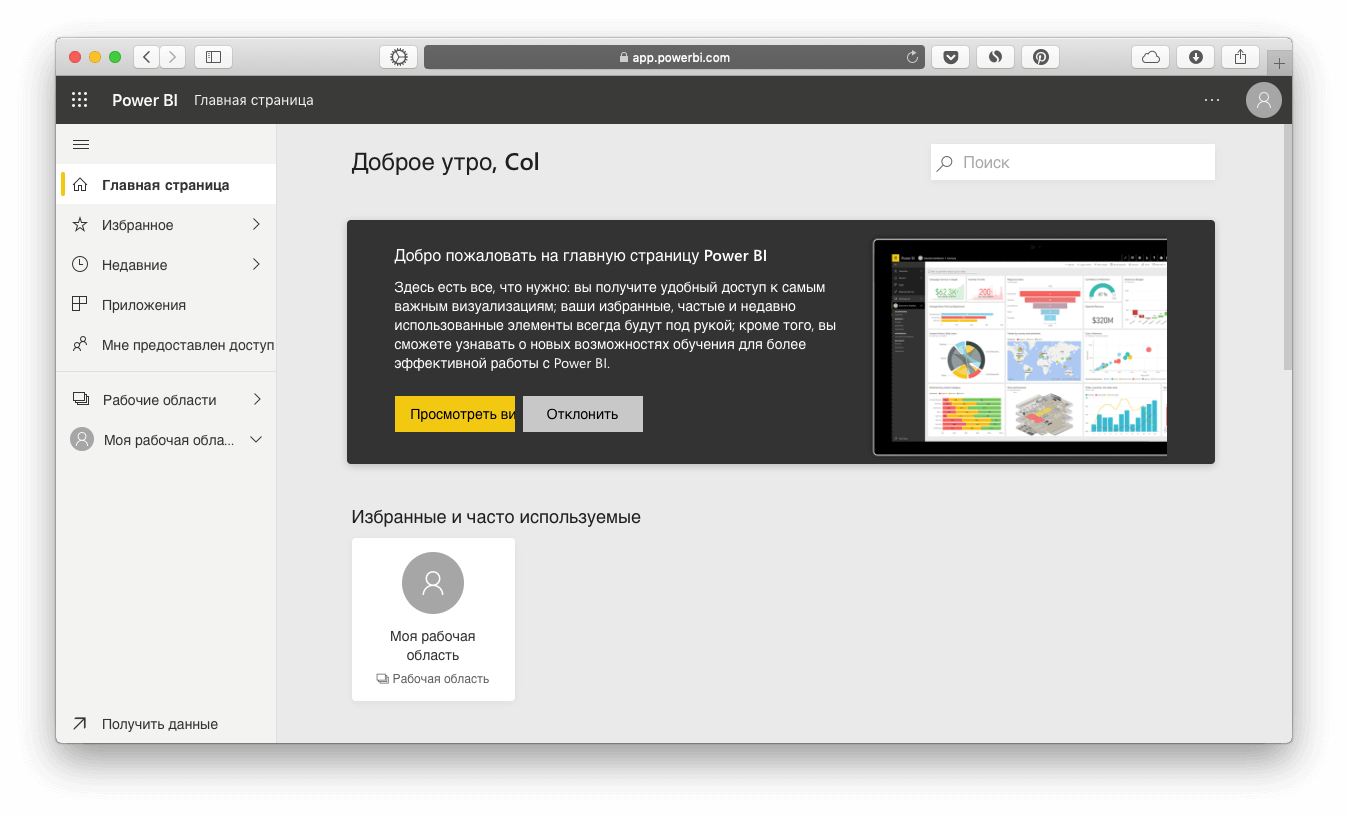
Task: Click the circular extension icon beside Pocket
Action: pyautogui.click(x=996, y=57)
